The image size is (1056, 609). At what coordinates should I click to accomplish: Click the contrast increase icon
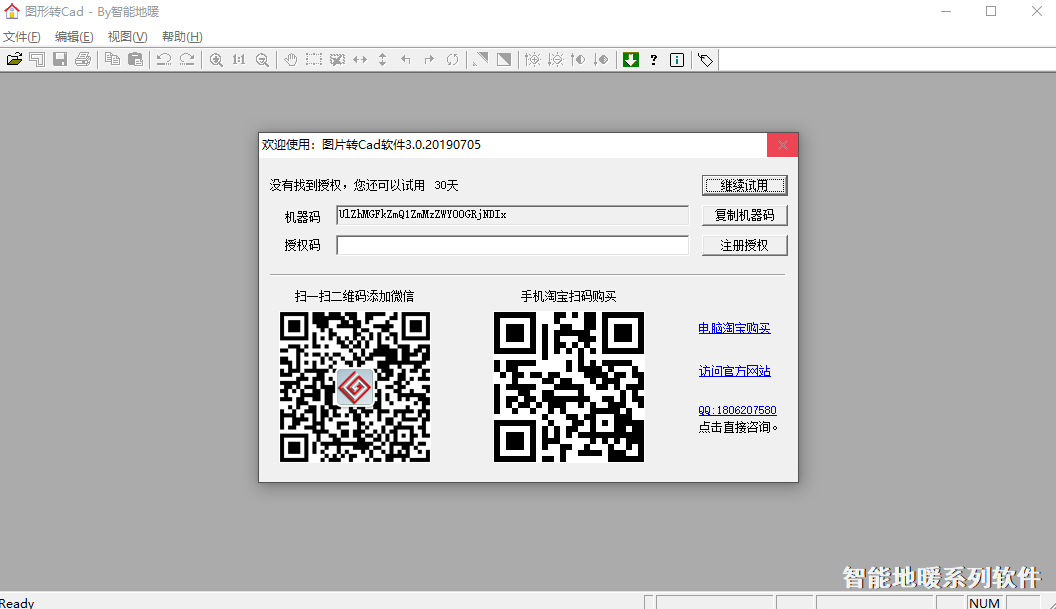[x=578, y=59]
